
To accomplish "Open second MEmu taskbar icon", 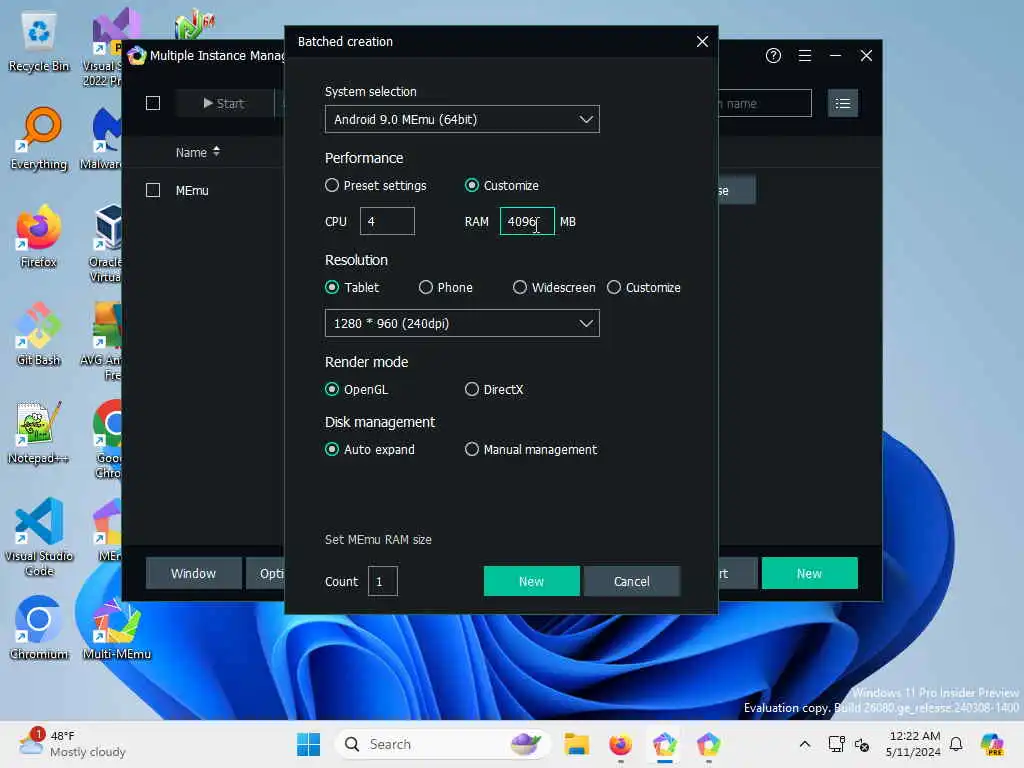I will pos(709,744).
